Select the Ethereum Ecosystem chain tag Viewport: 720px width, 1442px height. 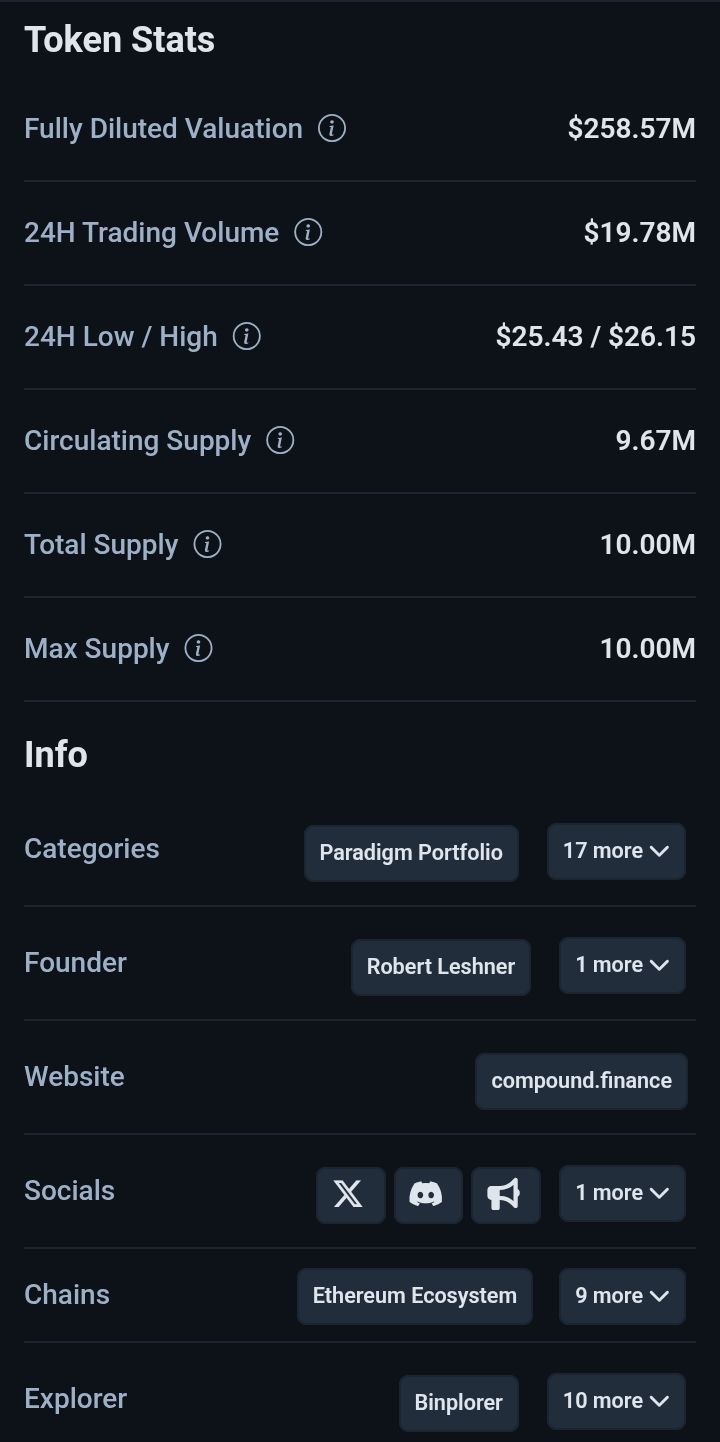pos(415,1296)
